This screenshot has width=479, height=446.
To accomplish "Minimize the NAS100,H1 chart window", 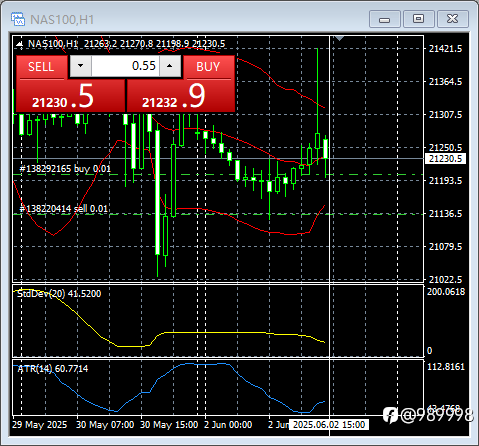I will coord(385,19).
